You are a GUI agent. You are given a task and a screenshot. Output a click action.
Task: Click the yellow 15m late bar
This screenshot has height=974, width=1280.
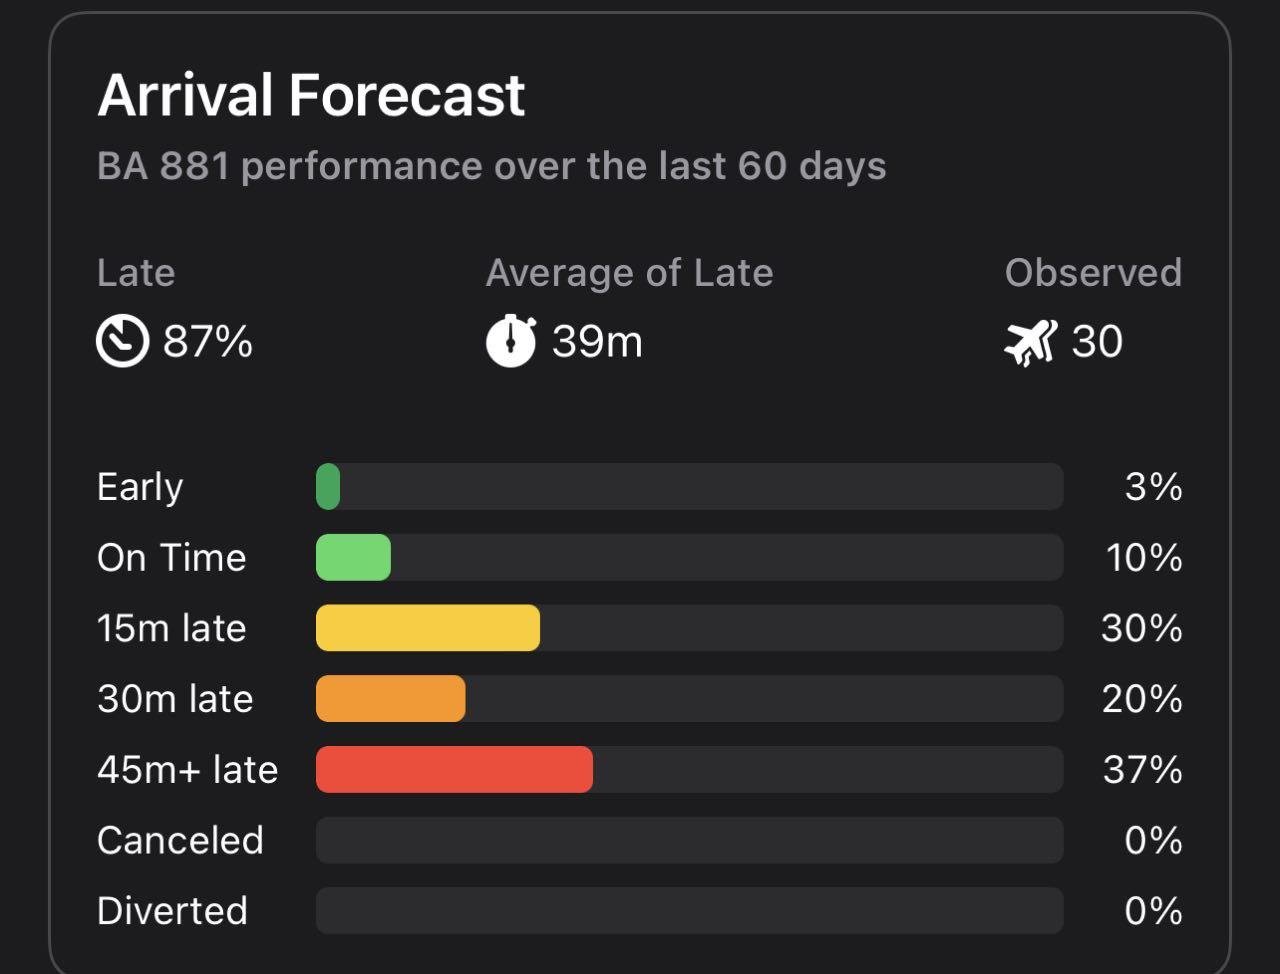428,628
